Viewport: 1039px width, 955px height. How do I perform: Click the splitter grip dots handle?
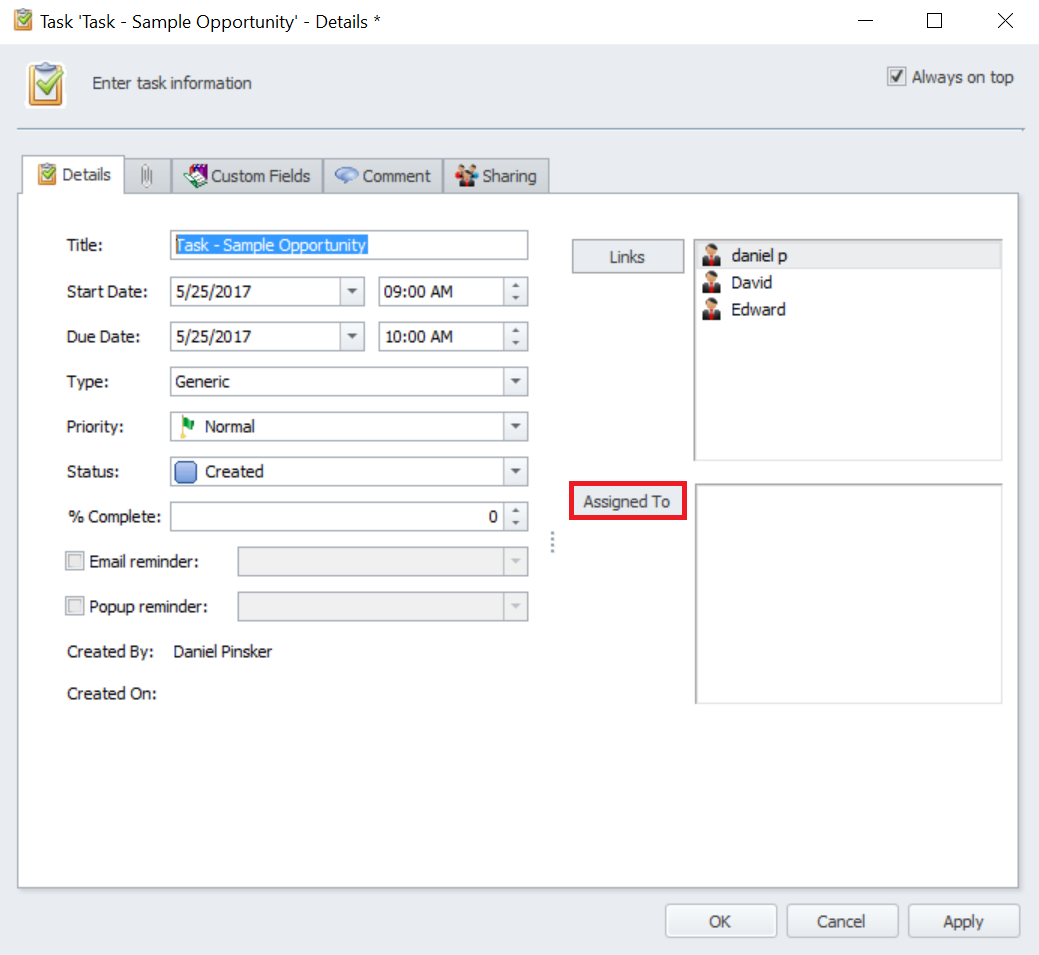coord(552,541)
